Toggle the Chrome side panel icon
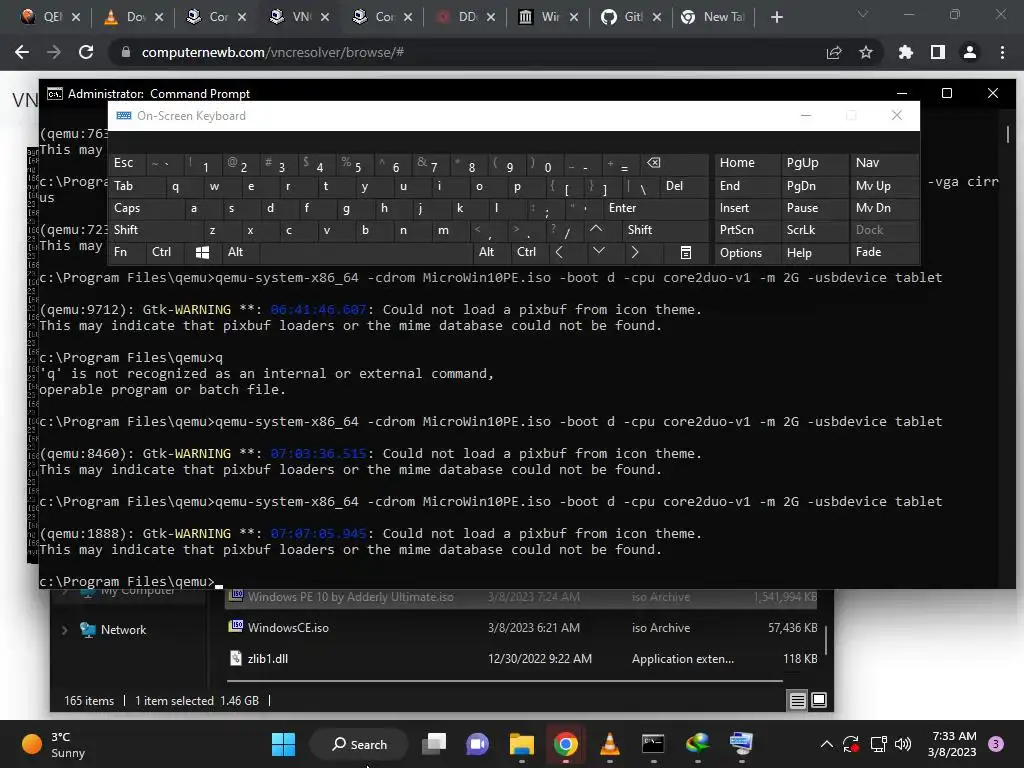 (x=937, y=52)
